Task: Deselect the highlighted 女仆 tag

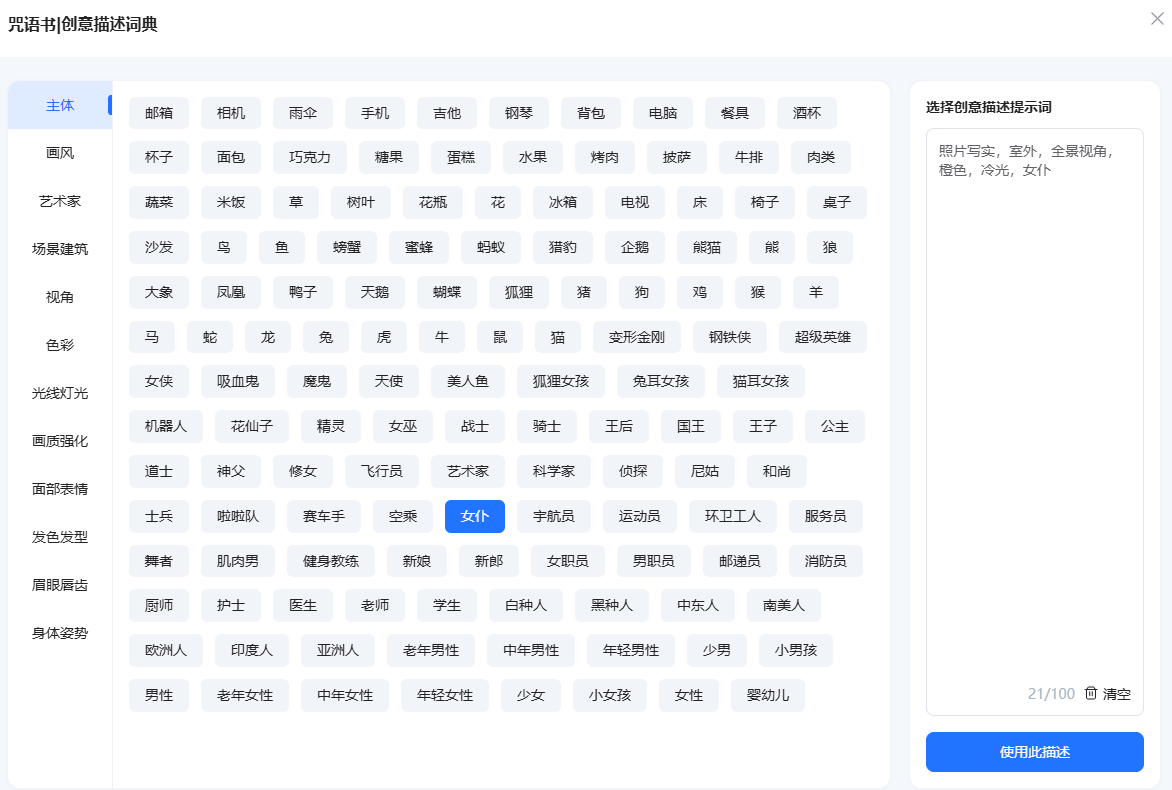Action: point(475,516)
